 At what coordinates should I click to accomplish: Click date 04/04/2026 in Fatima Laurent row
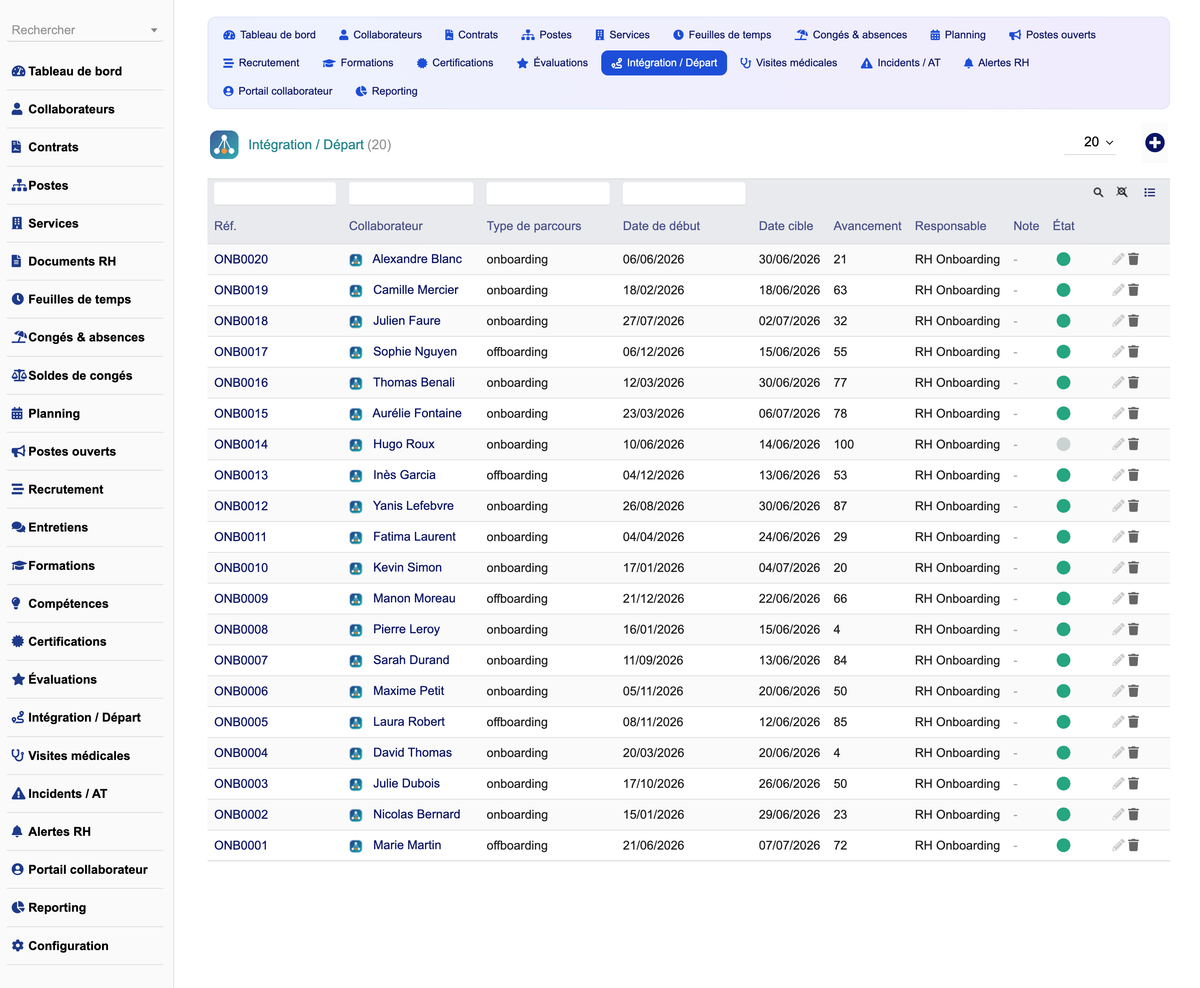(x=653, y=537)
